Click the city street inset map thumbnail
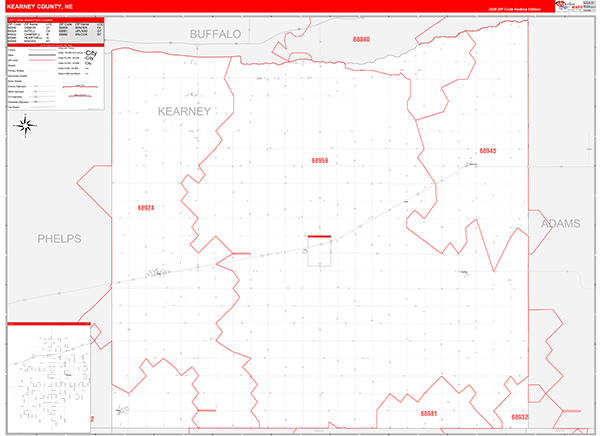The image size is (600, 436). click(x=49, y=378)
